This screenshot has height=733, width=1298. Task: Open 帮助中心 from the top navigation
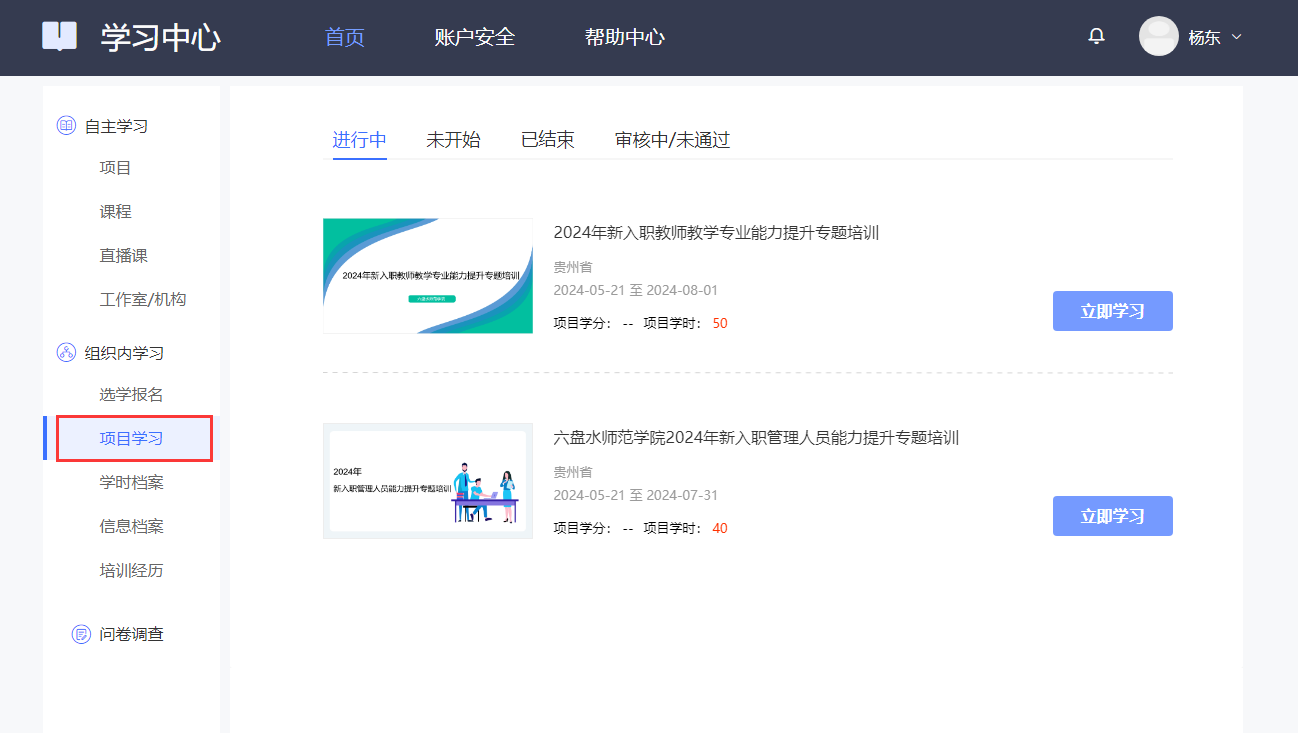(x=625, y=38)
